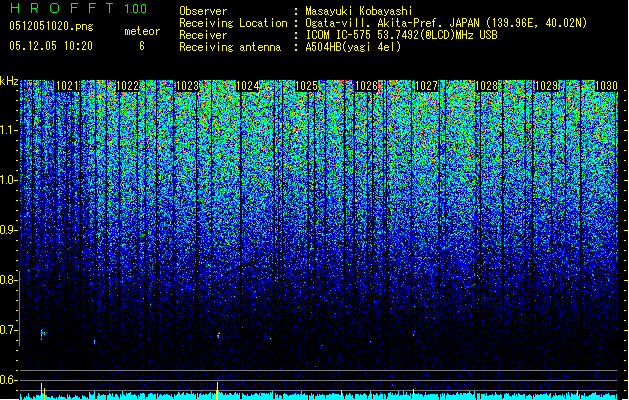Click time marker 1028

(486, 86)
